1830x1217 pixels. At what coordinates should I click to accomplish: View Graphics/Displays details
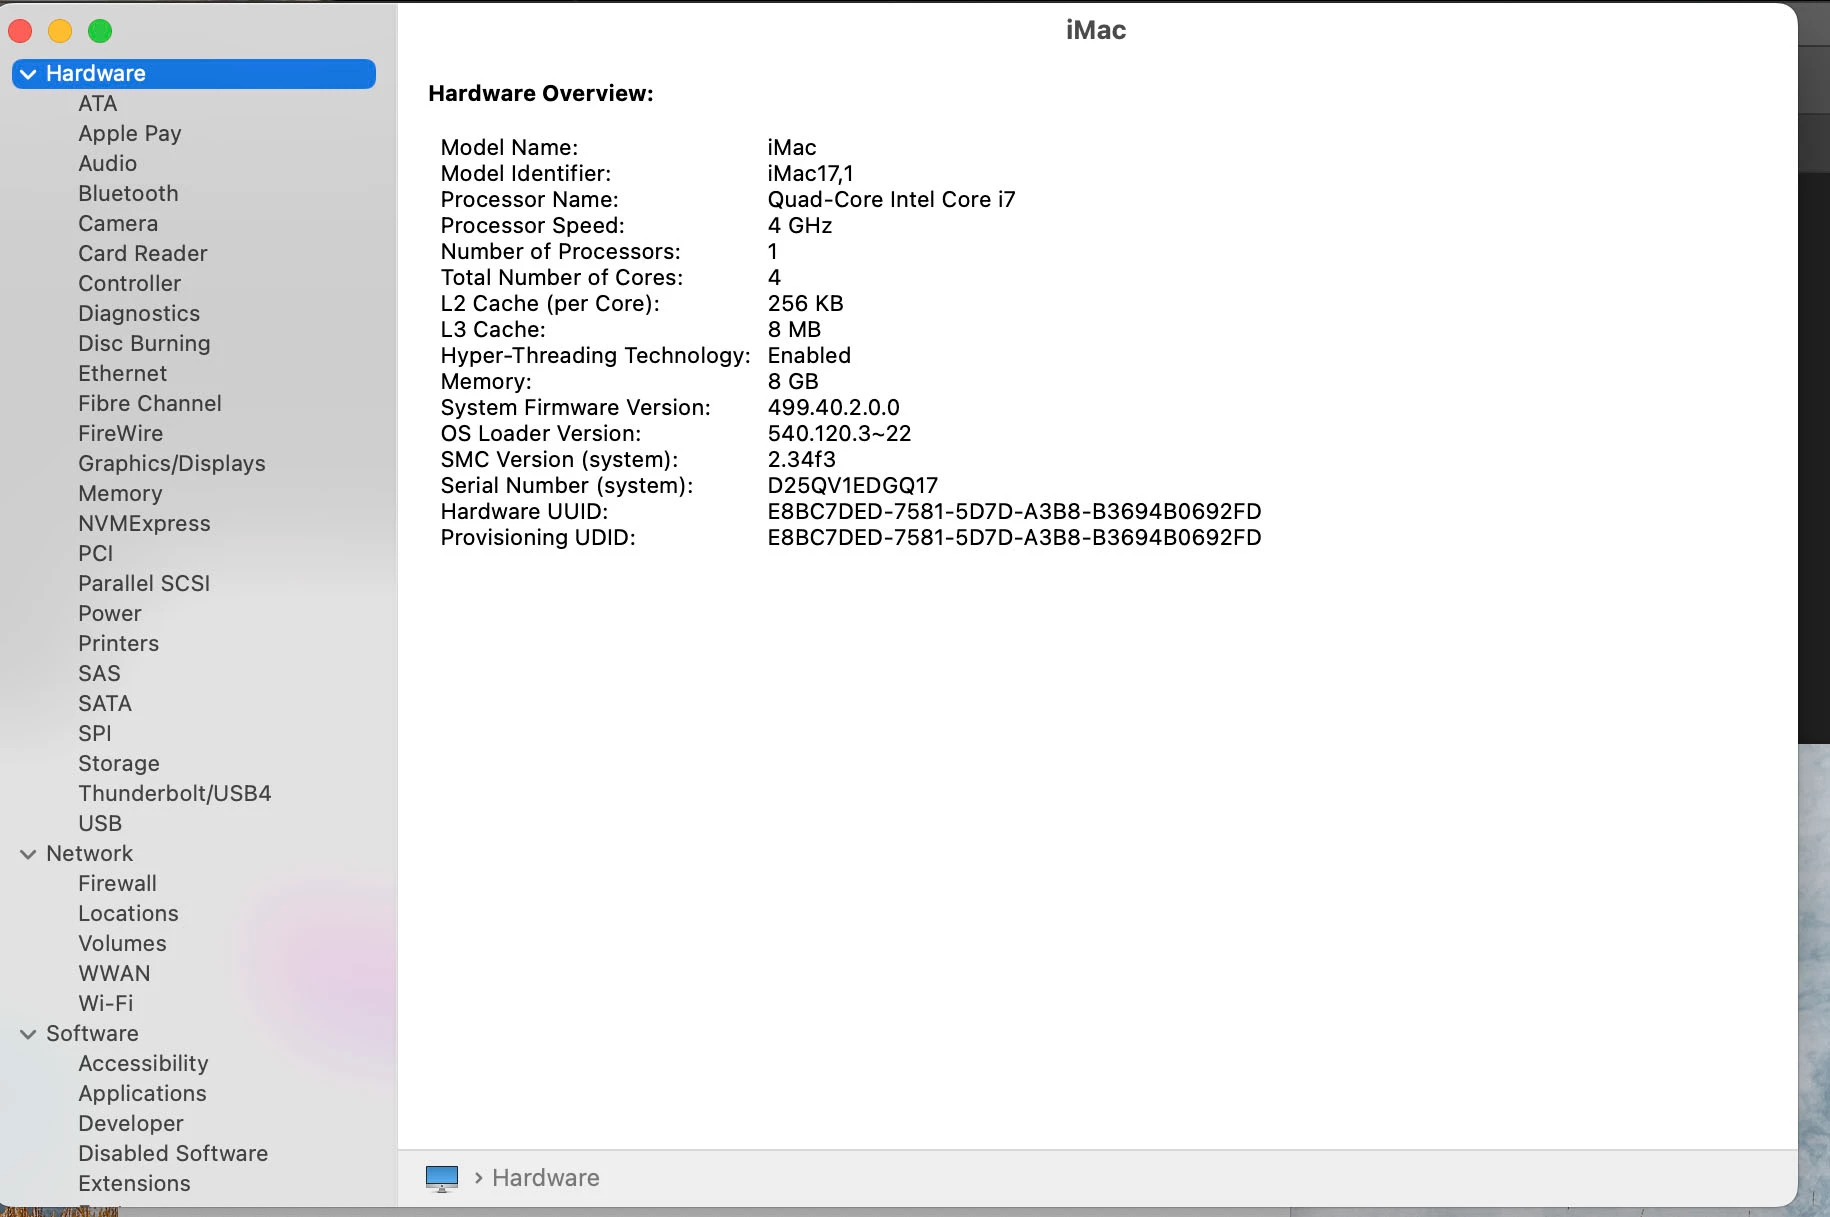(172, 464)
